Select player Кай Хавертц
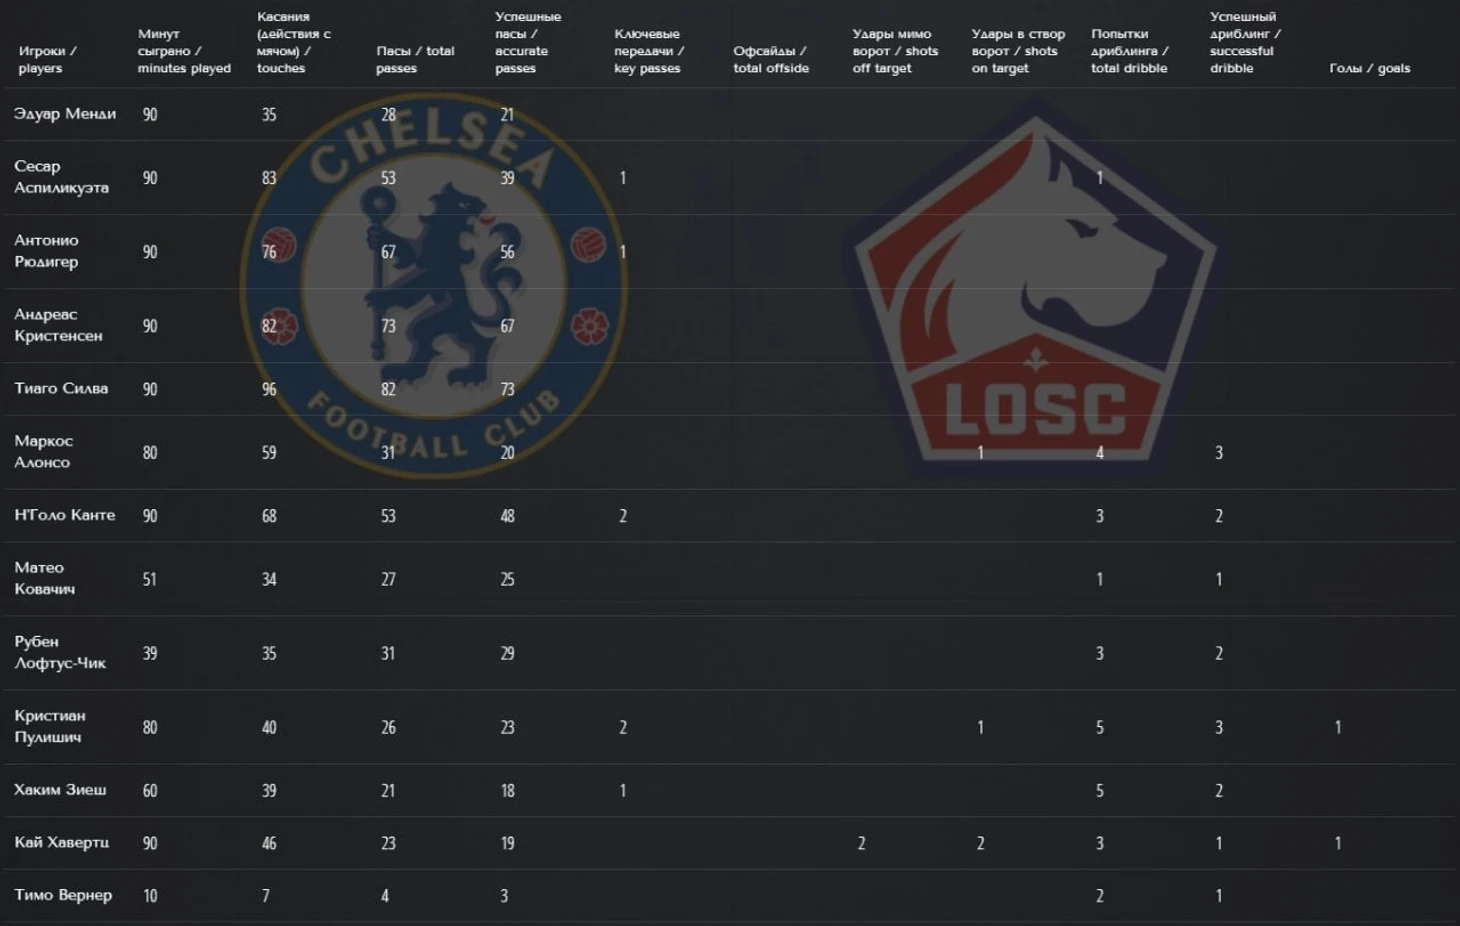Viewport: 1460px width, 926px height. (61, 842)
